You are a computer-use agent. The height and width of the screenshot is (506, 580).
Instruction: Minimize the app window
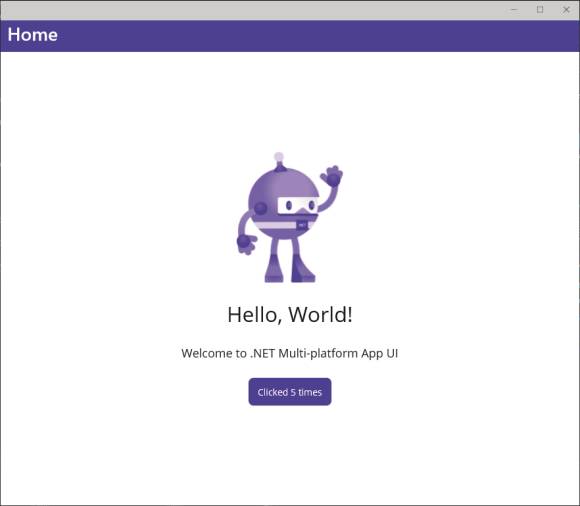pyautogui.click(x=514, y=10)
